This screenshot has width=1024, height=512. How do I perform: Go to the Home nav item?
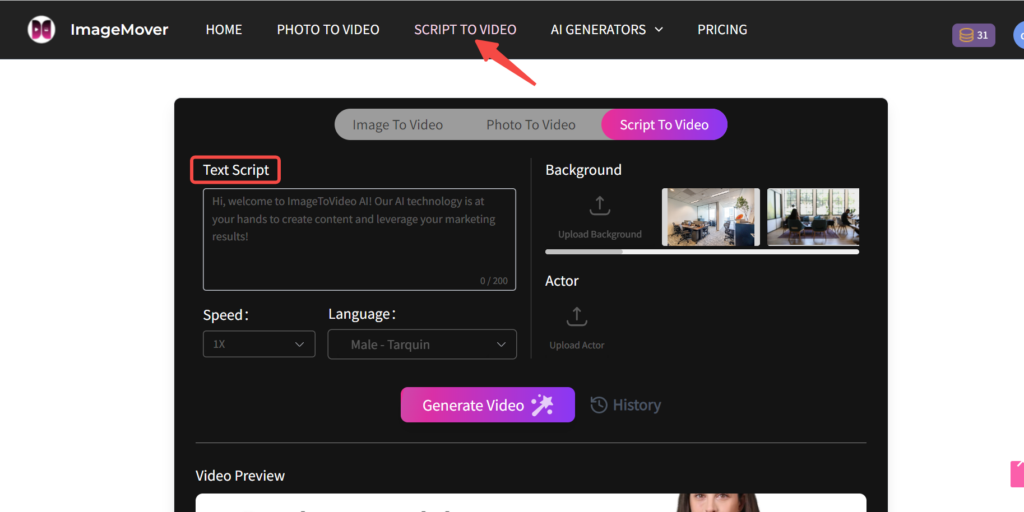224,29
